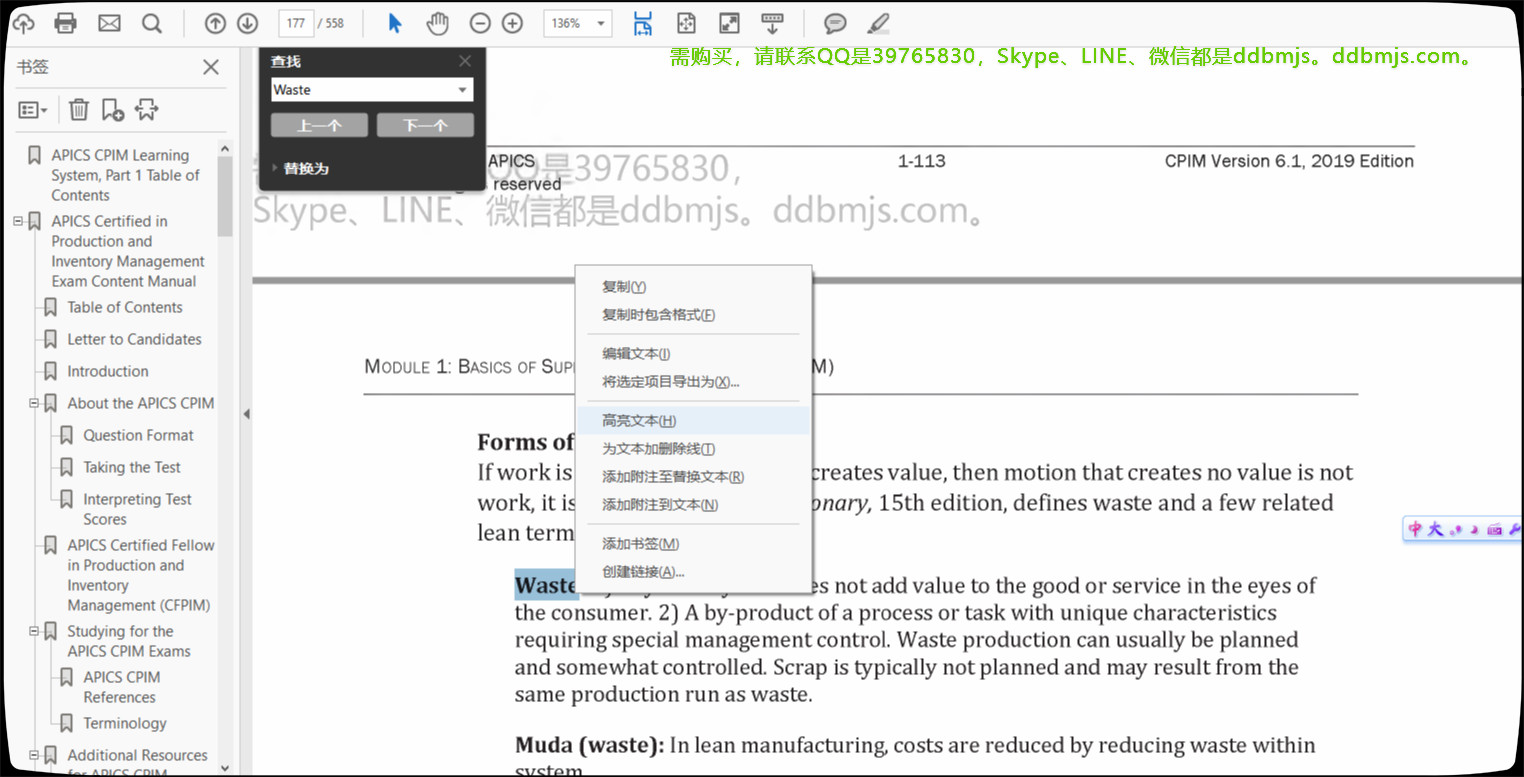
Task: Click the 上一个 previous result button
Action: [x=319, y=125]
